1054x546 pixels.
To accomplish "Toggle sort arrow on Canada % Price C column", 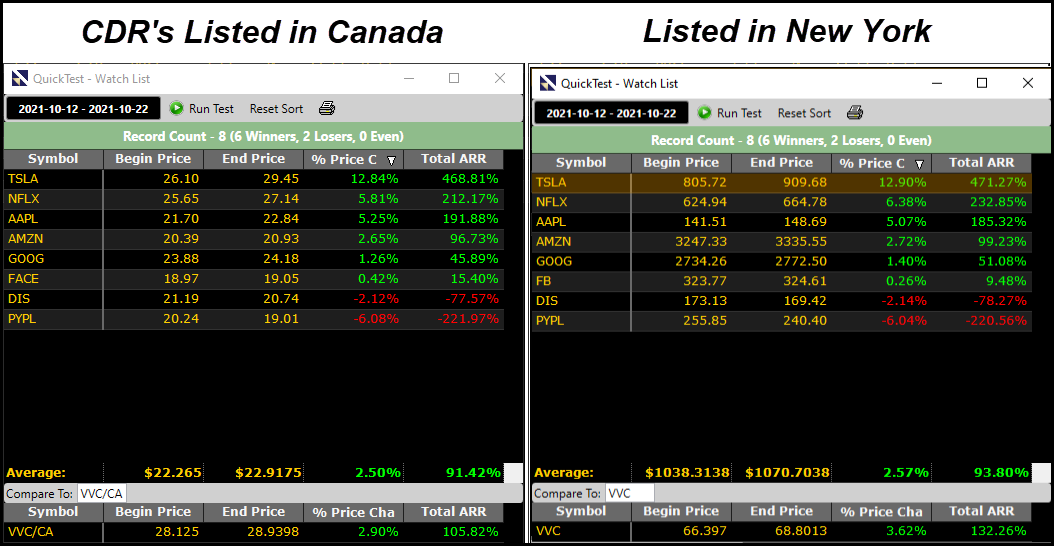I will pos(392,161).
